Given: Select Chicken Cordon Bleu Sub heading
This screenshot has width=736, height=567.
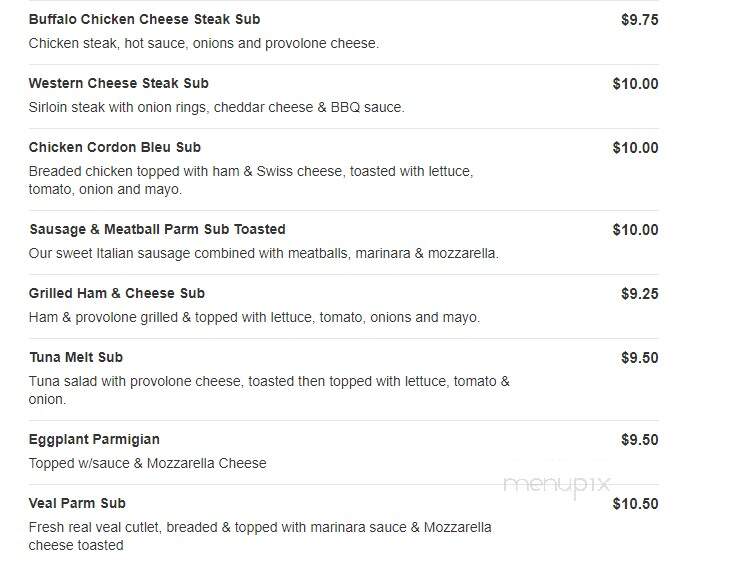Looking at the screenshot, I should (x=115, y=147).
